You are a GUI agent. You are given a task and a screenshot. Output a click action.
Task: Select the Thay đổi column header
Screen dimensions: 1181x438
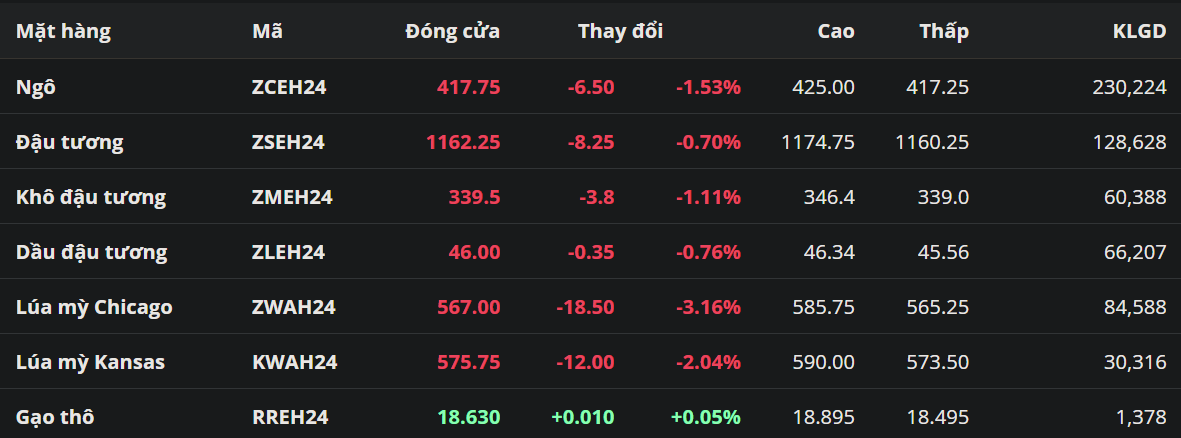coord(620,31)
